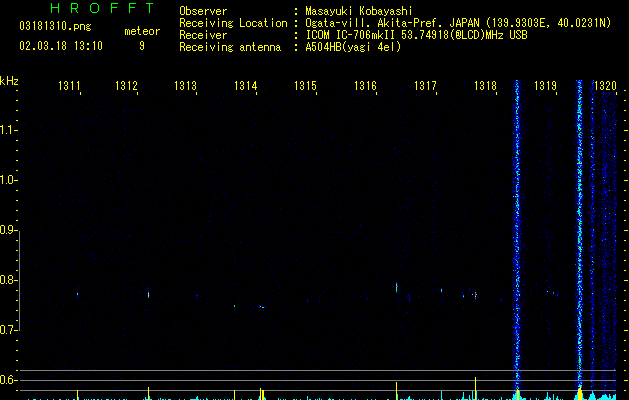Screen dimensions: 629x400
Task: Select the file name 03181310.png
Action: click(55, 27)
